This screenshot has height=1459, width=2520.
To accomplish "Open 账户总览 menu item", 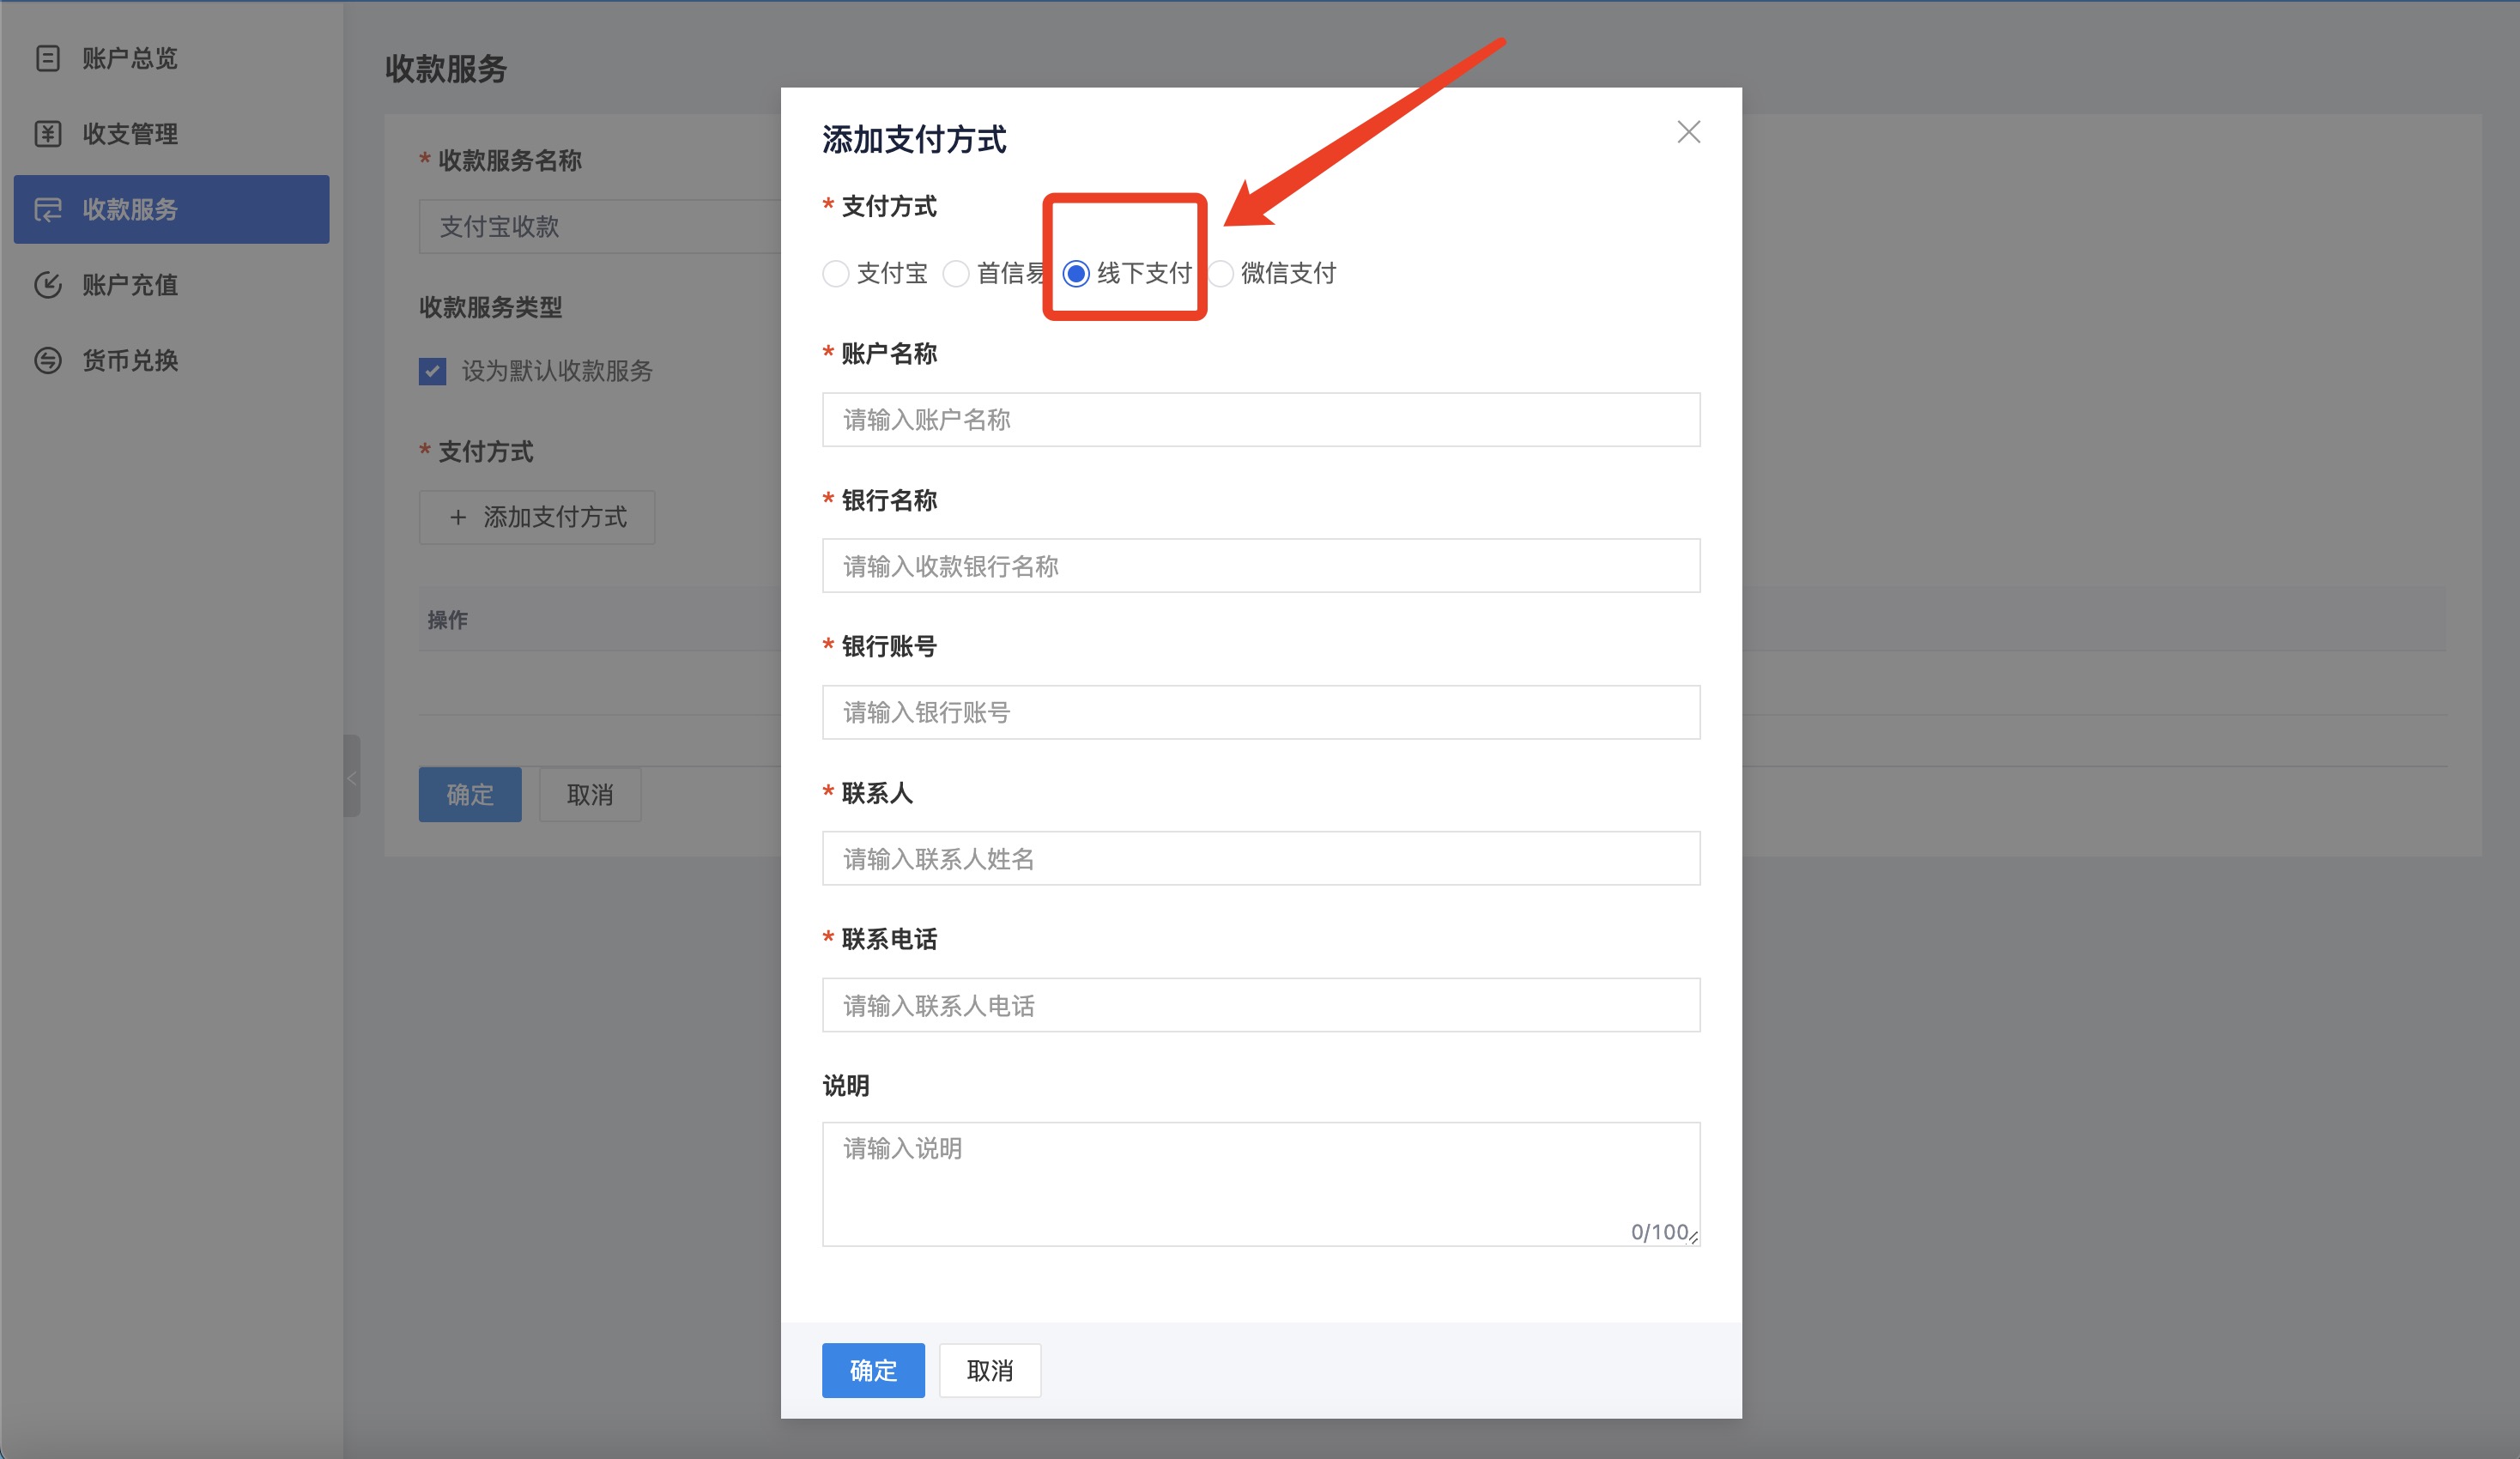I will point(171,58).
